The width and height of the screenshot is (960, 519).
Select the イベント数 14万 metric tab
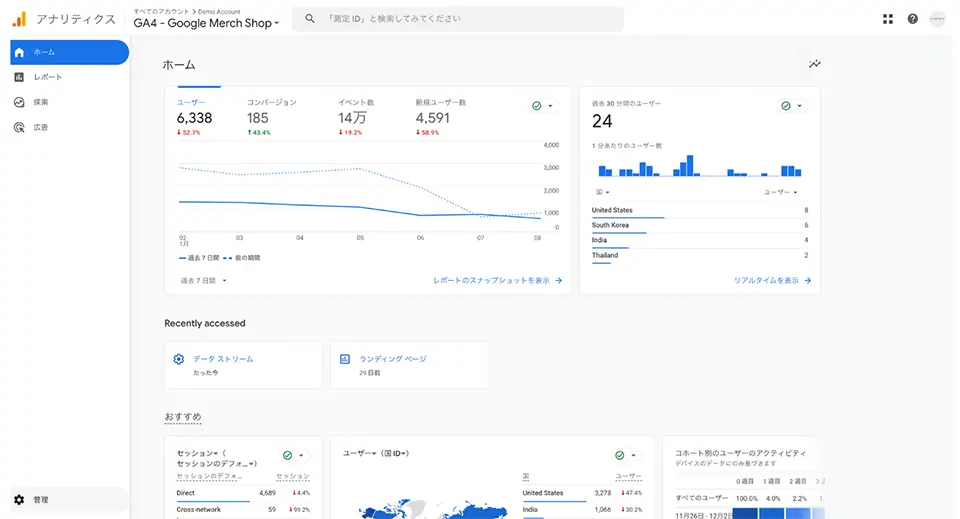356,118
